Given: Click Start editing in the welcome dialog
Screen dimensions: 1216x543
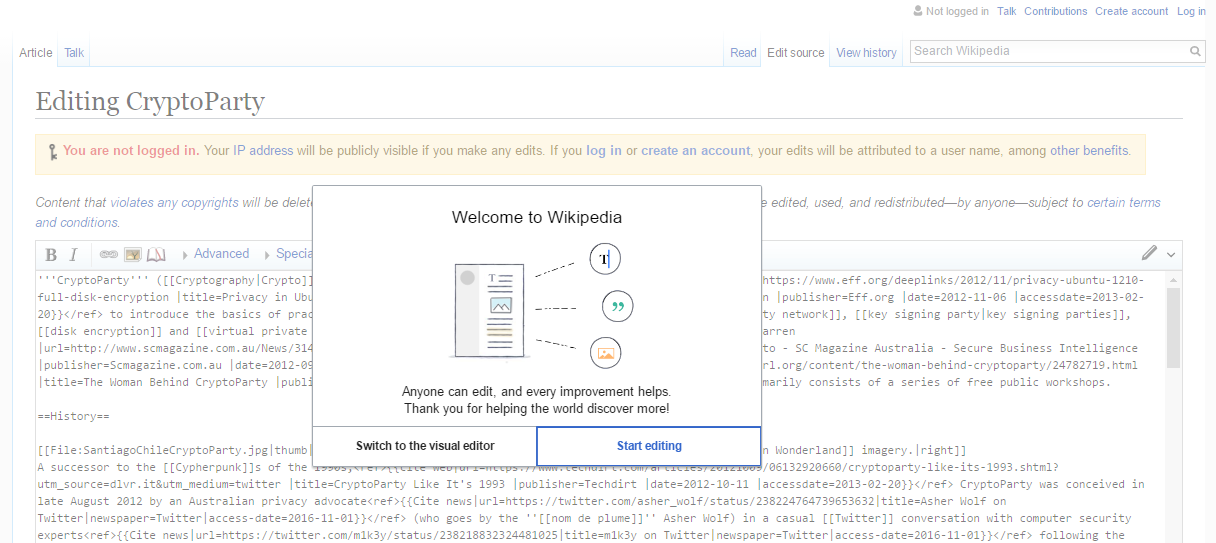Looking at the screenshot, I should 649,446.
